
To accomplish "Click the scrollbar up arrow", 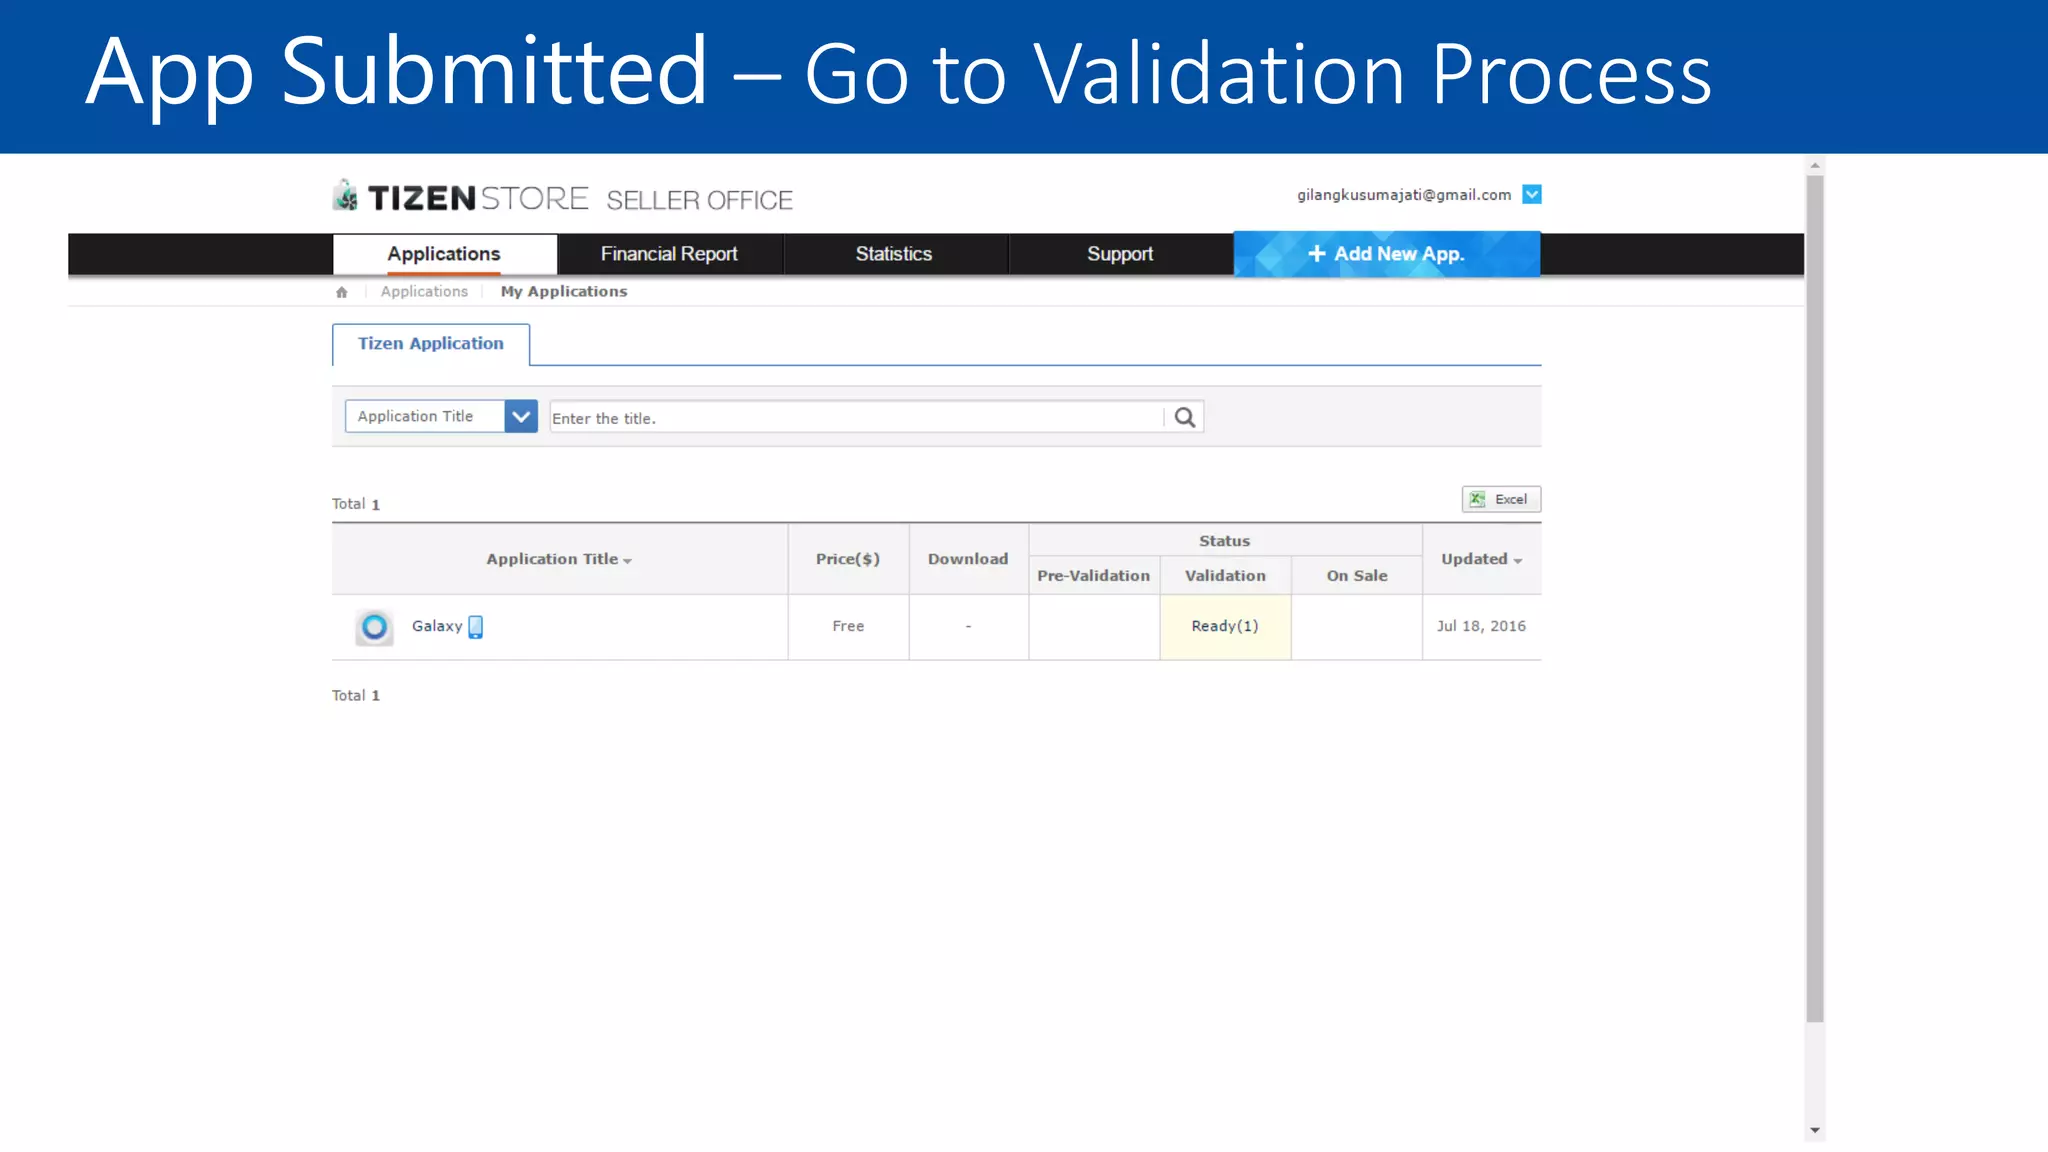I will coord(1815,166).
